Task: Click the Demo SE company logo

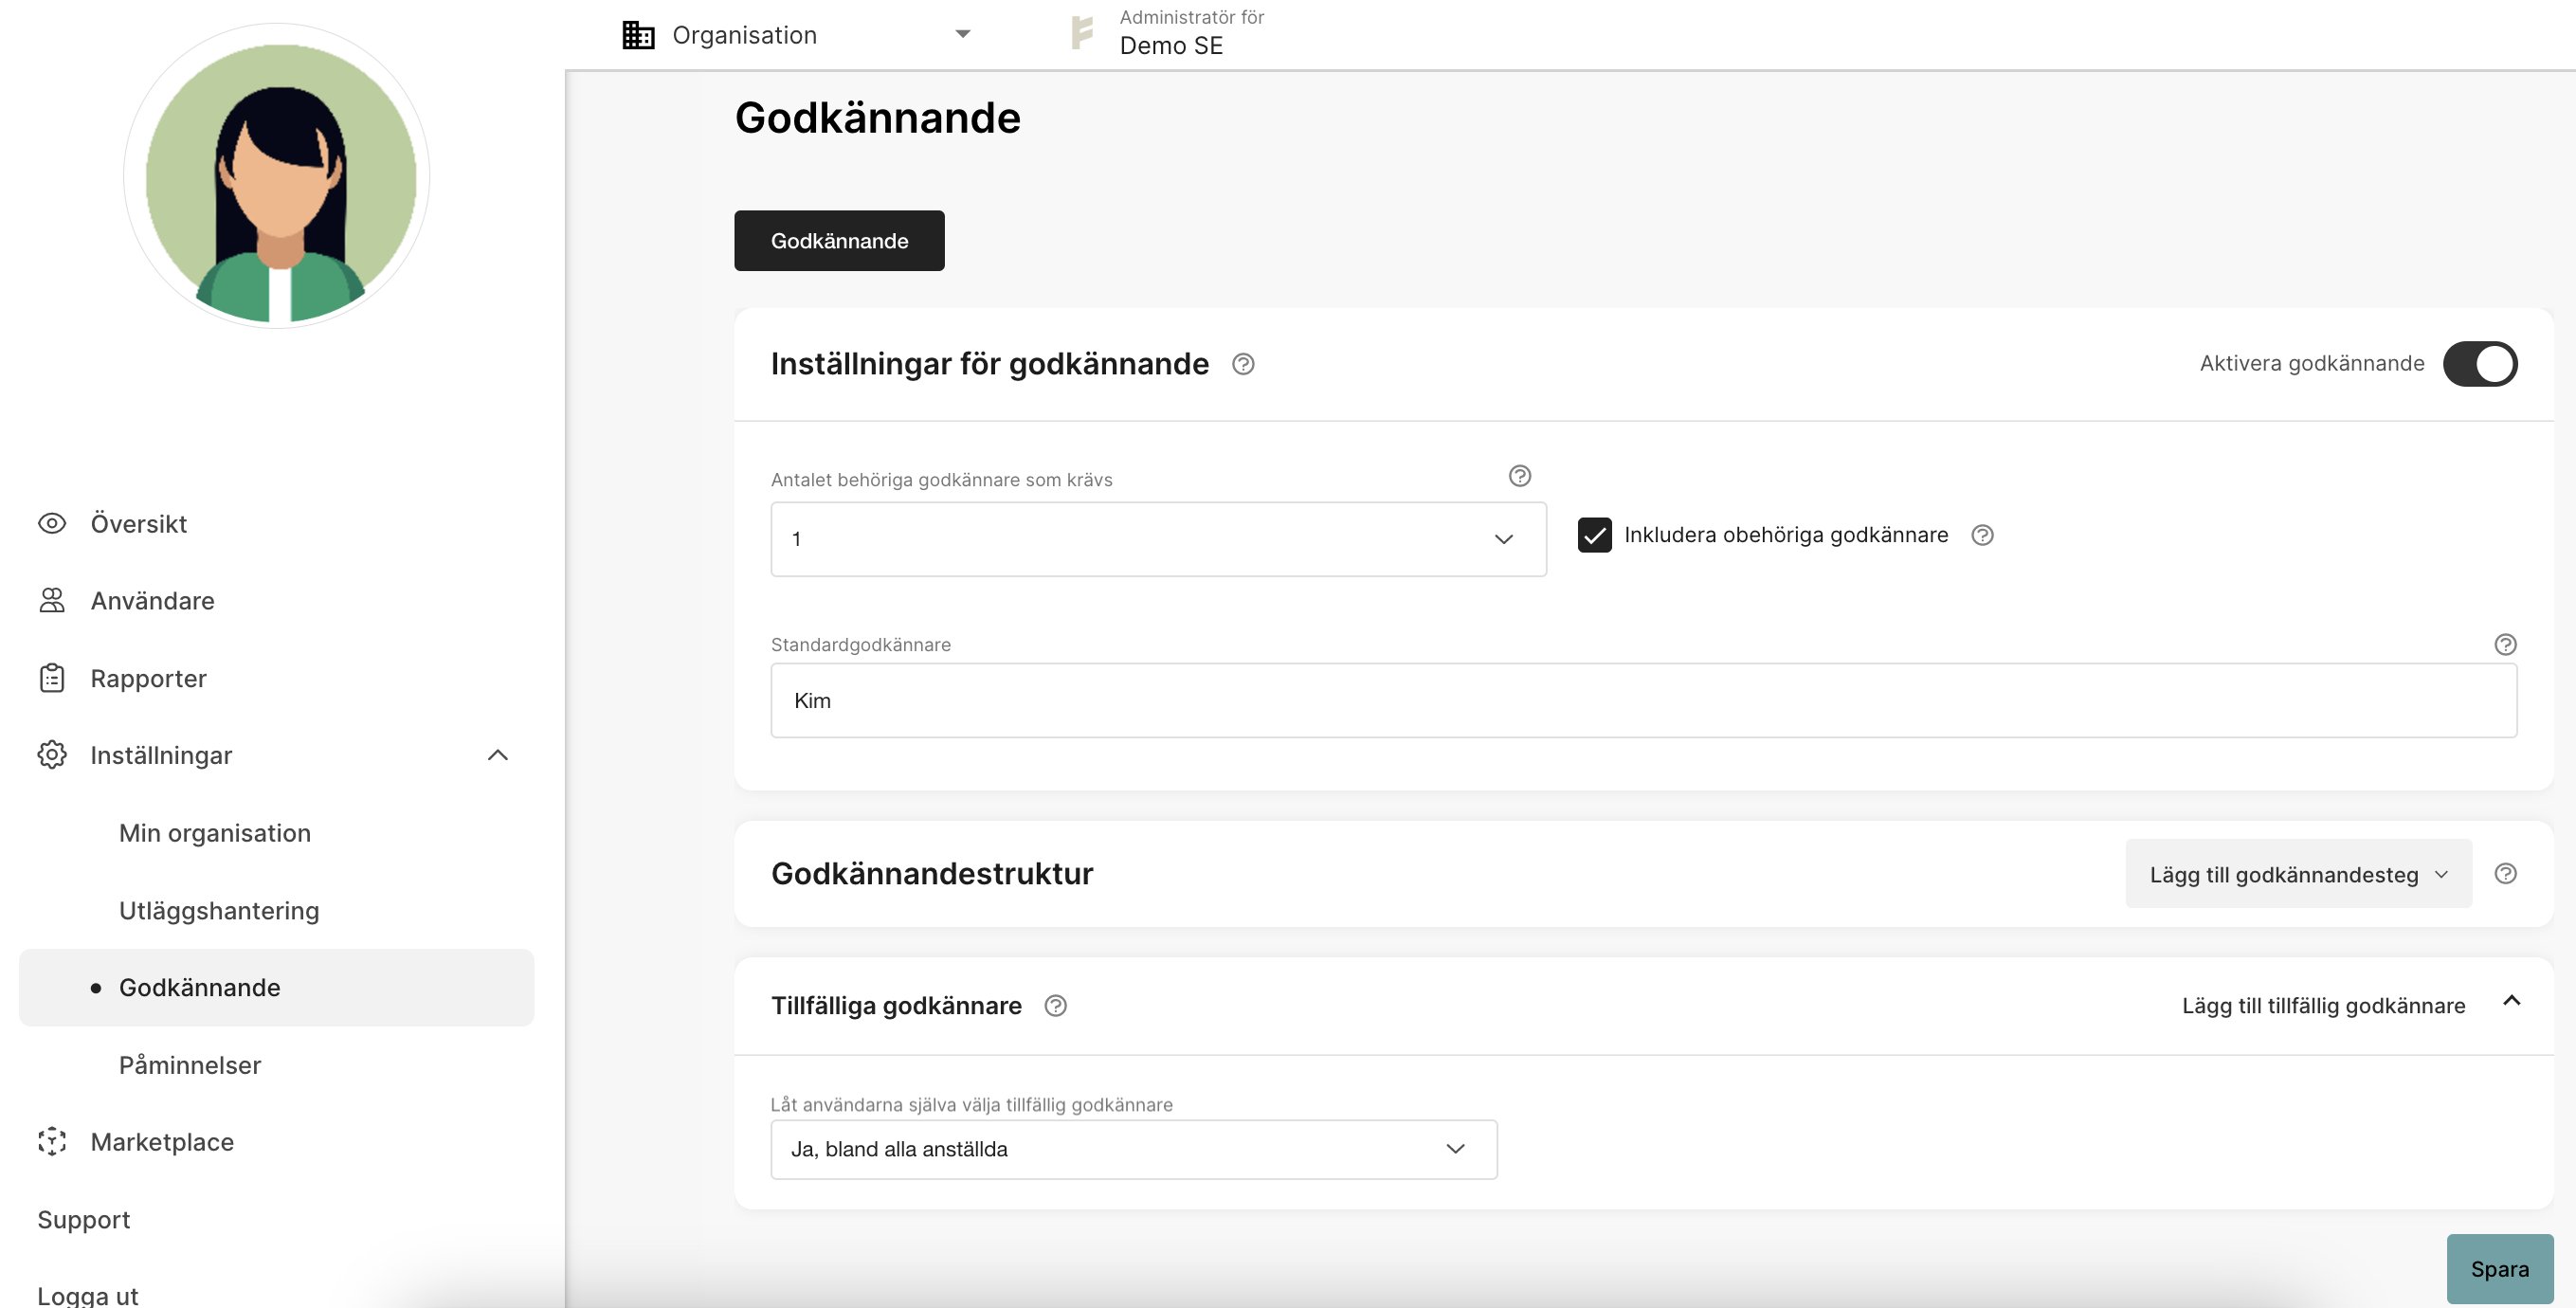Action: 1083,33
